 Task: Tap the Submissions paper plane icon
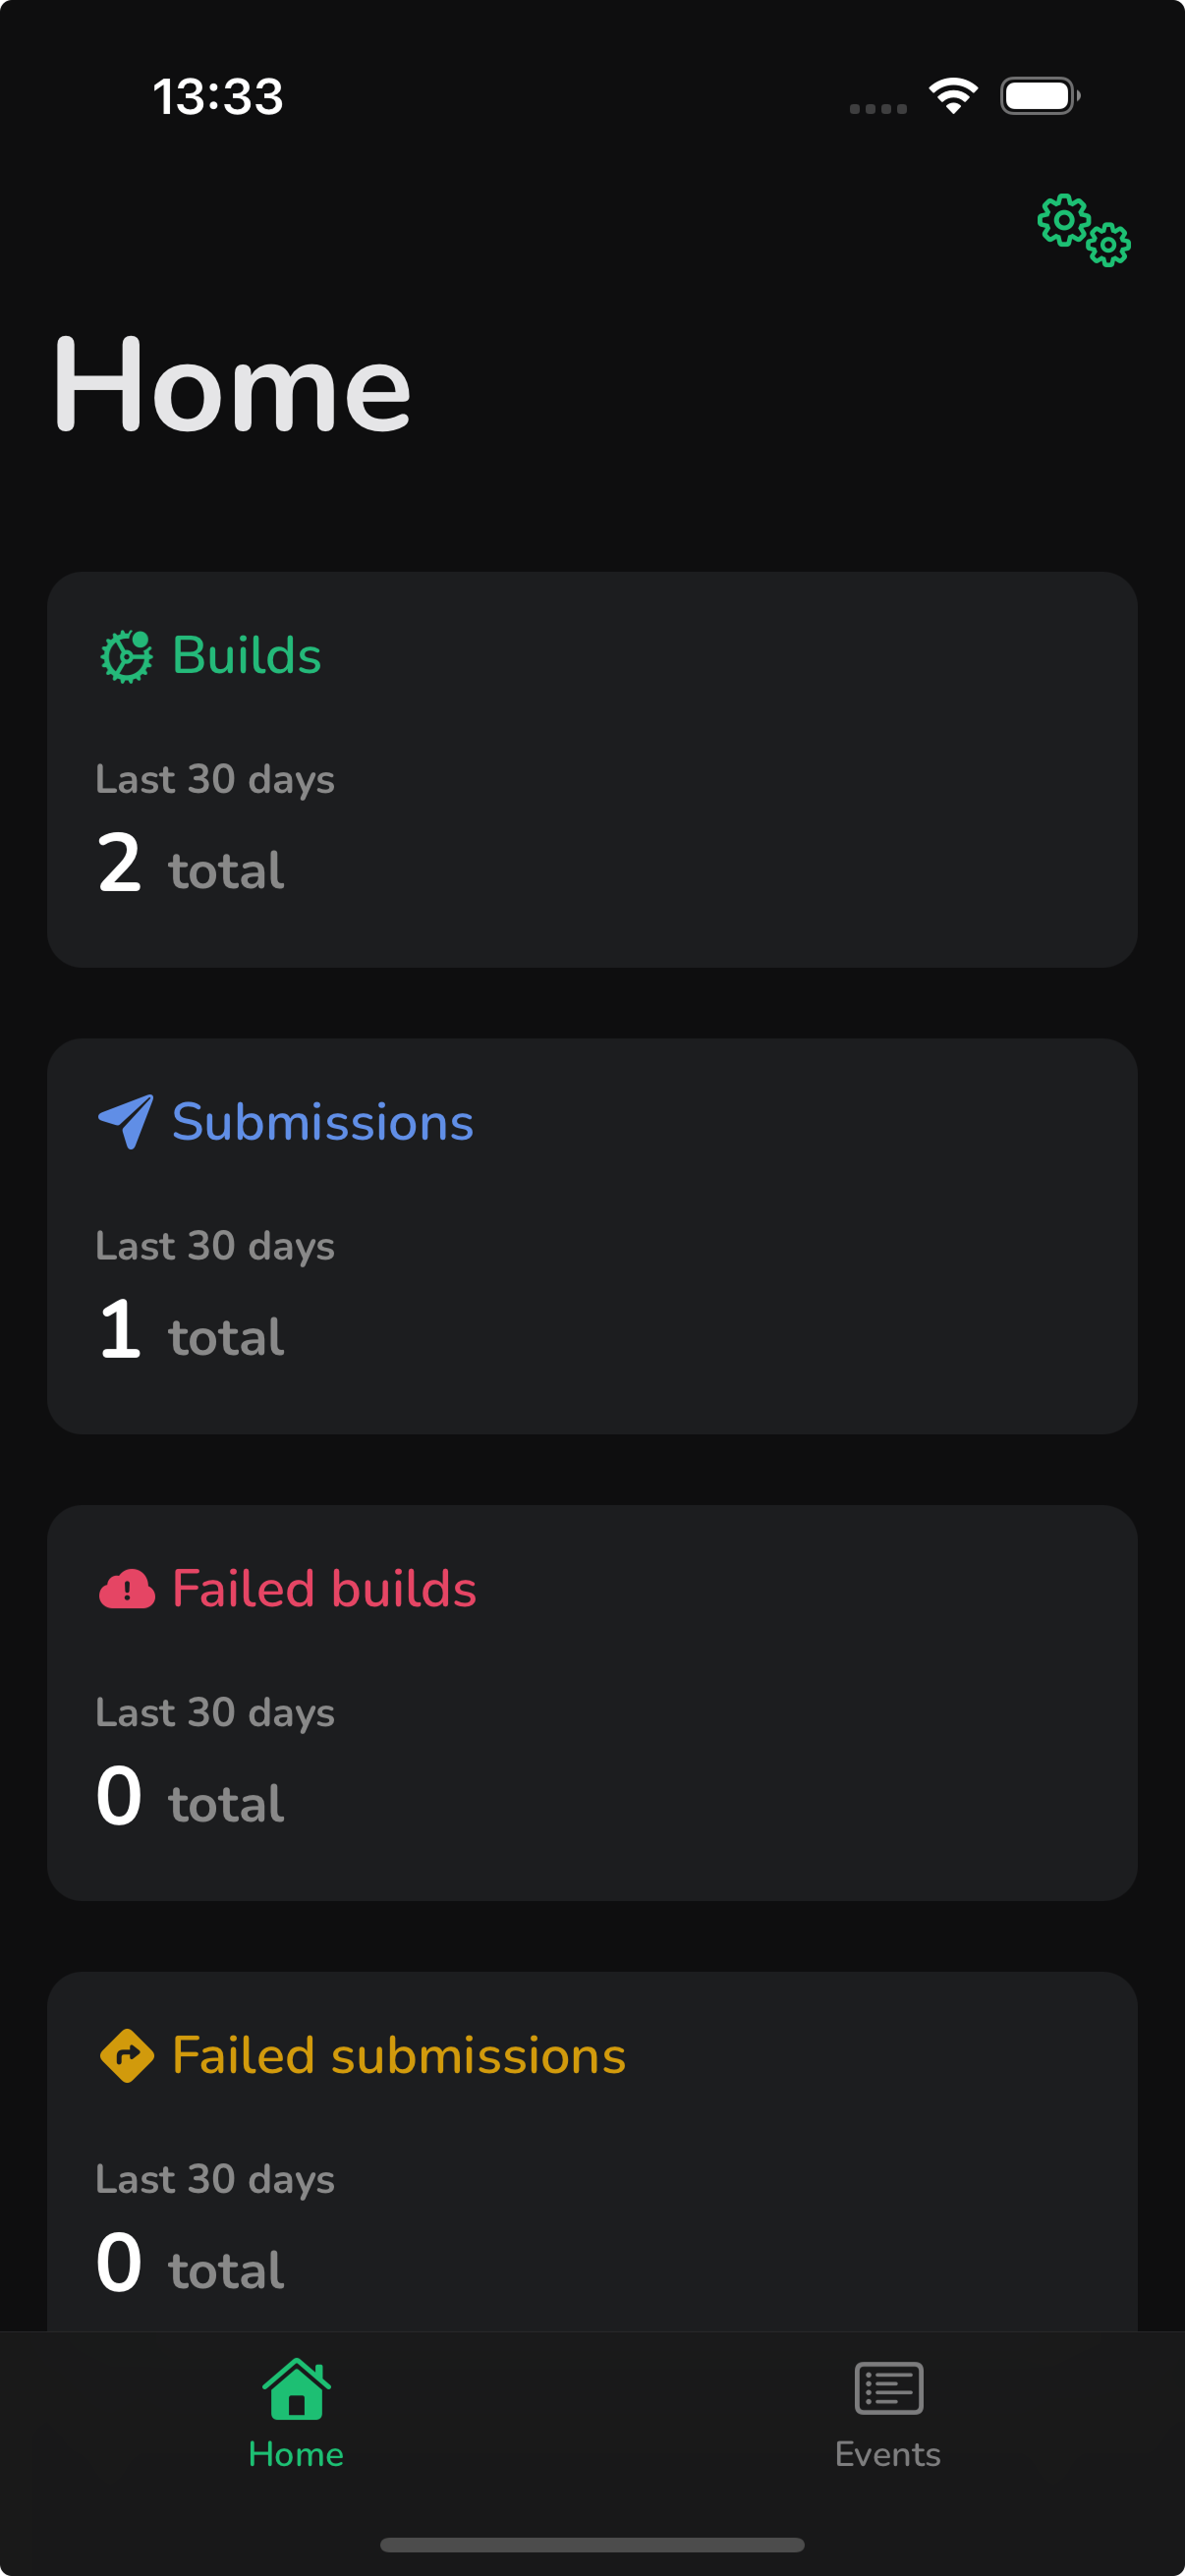tap(126, 1121)
